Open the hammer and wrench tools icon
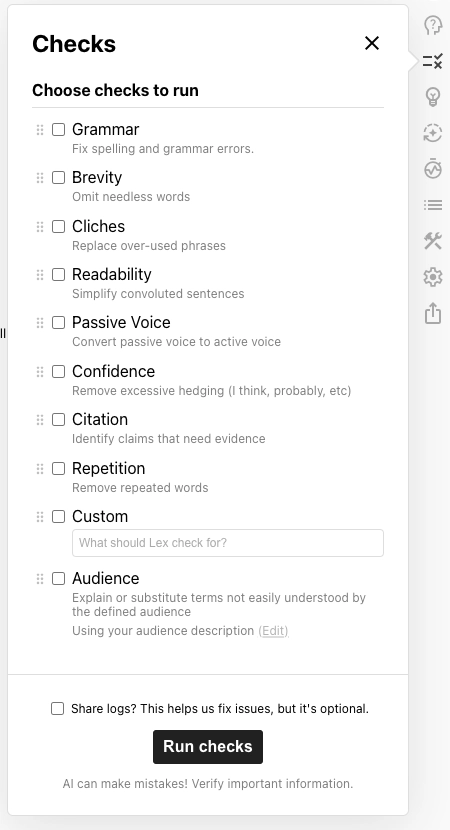 pos(433,241)
